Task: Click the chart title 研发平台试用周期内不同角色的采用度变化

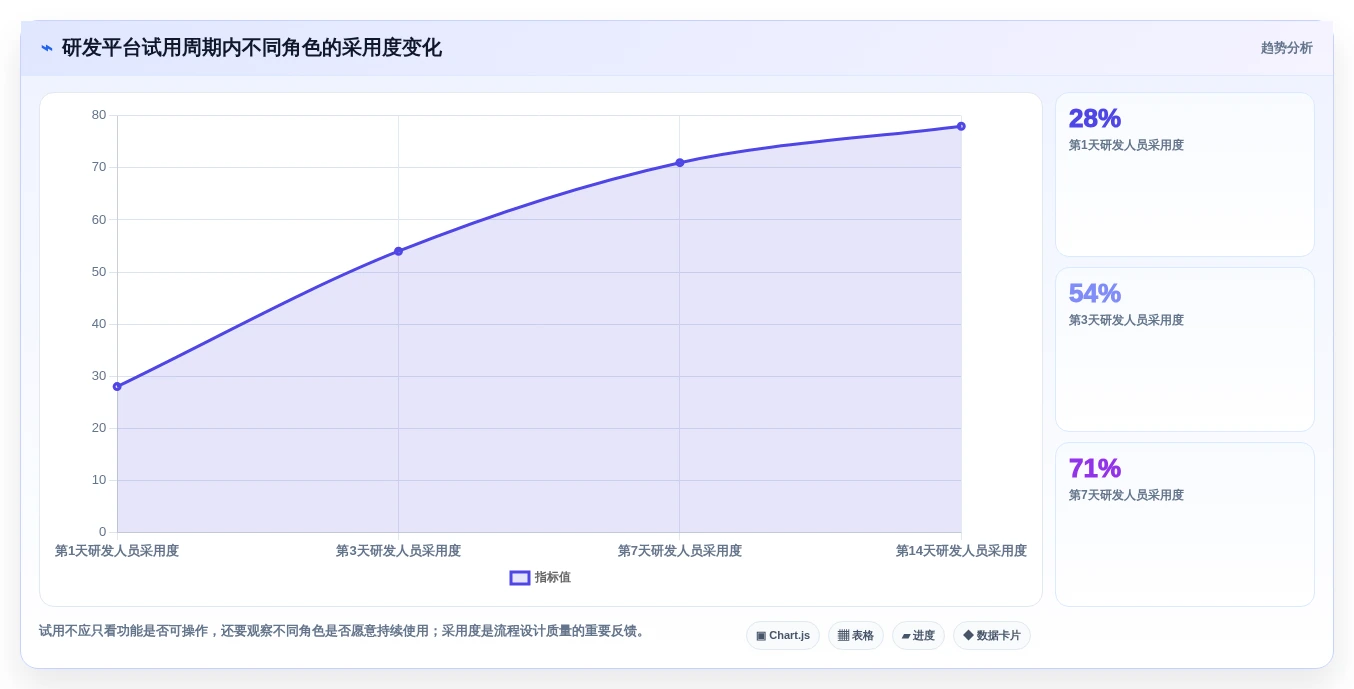Action: point(251,48)
